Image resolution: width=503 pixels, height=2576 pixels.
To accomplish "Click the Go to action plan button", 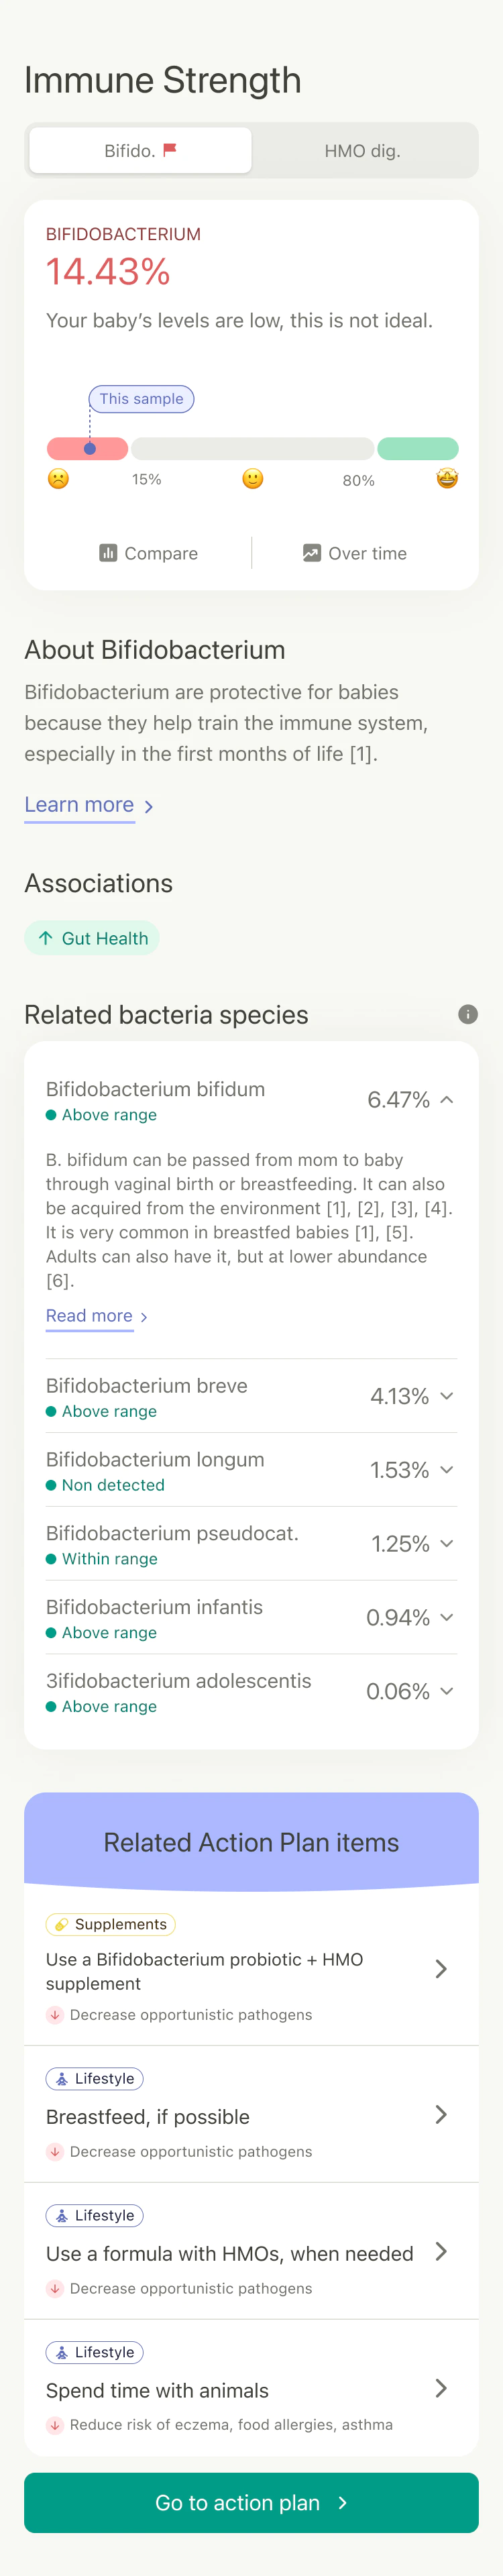I will pyautogui.click(x=251, y=2503).
